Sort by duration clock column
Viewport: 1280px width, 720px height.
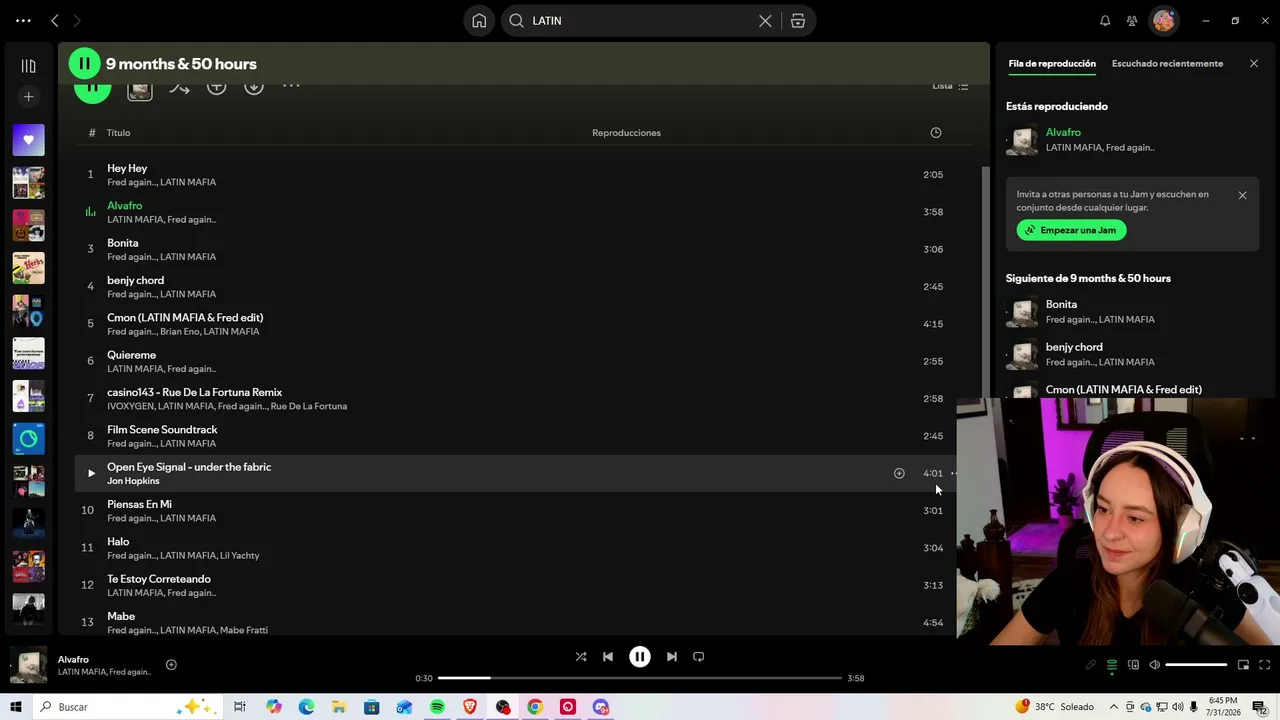[x=936, y=133]
